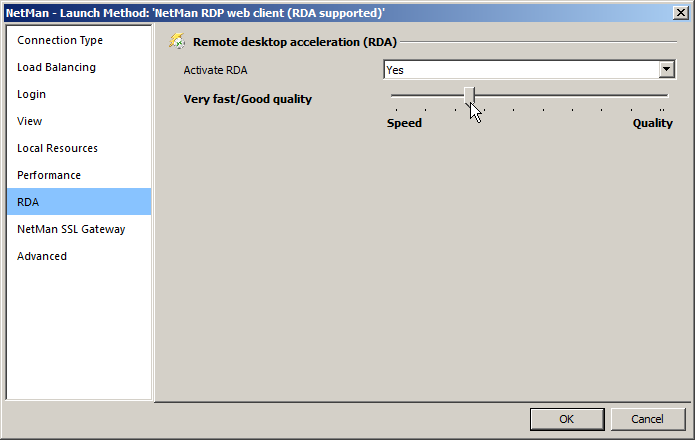The image size is (695, 440).
Task: Open the Local Resources section
Action: coord(57,148)
